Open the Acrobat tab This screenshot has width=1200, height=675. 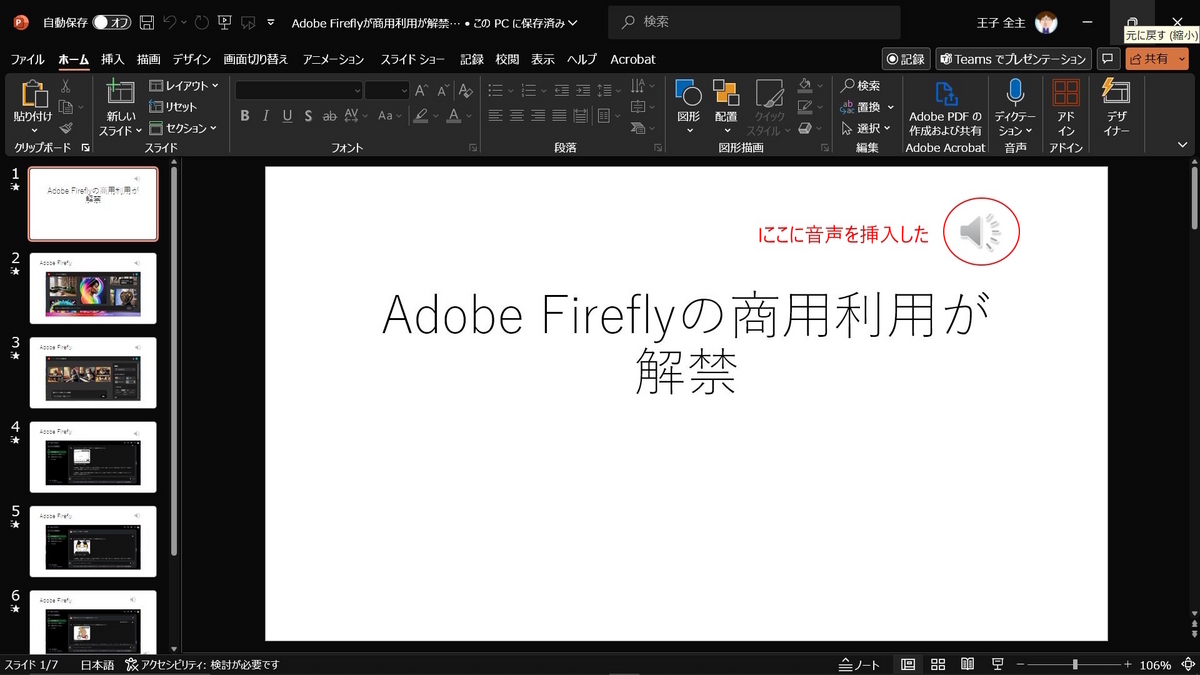pos(633,59)
